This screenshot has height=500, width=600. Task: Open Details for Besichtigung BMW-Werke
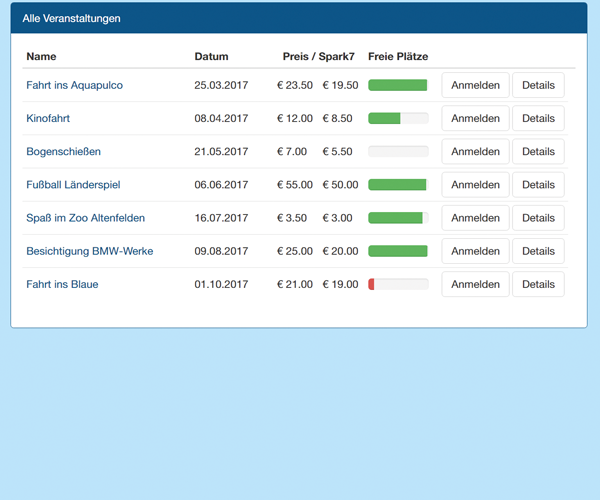coord(538,251)
